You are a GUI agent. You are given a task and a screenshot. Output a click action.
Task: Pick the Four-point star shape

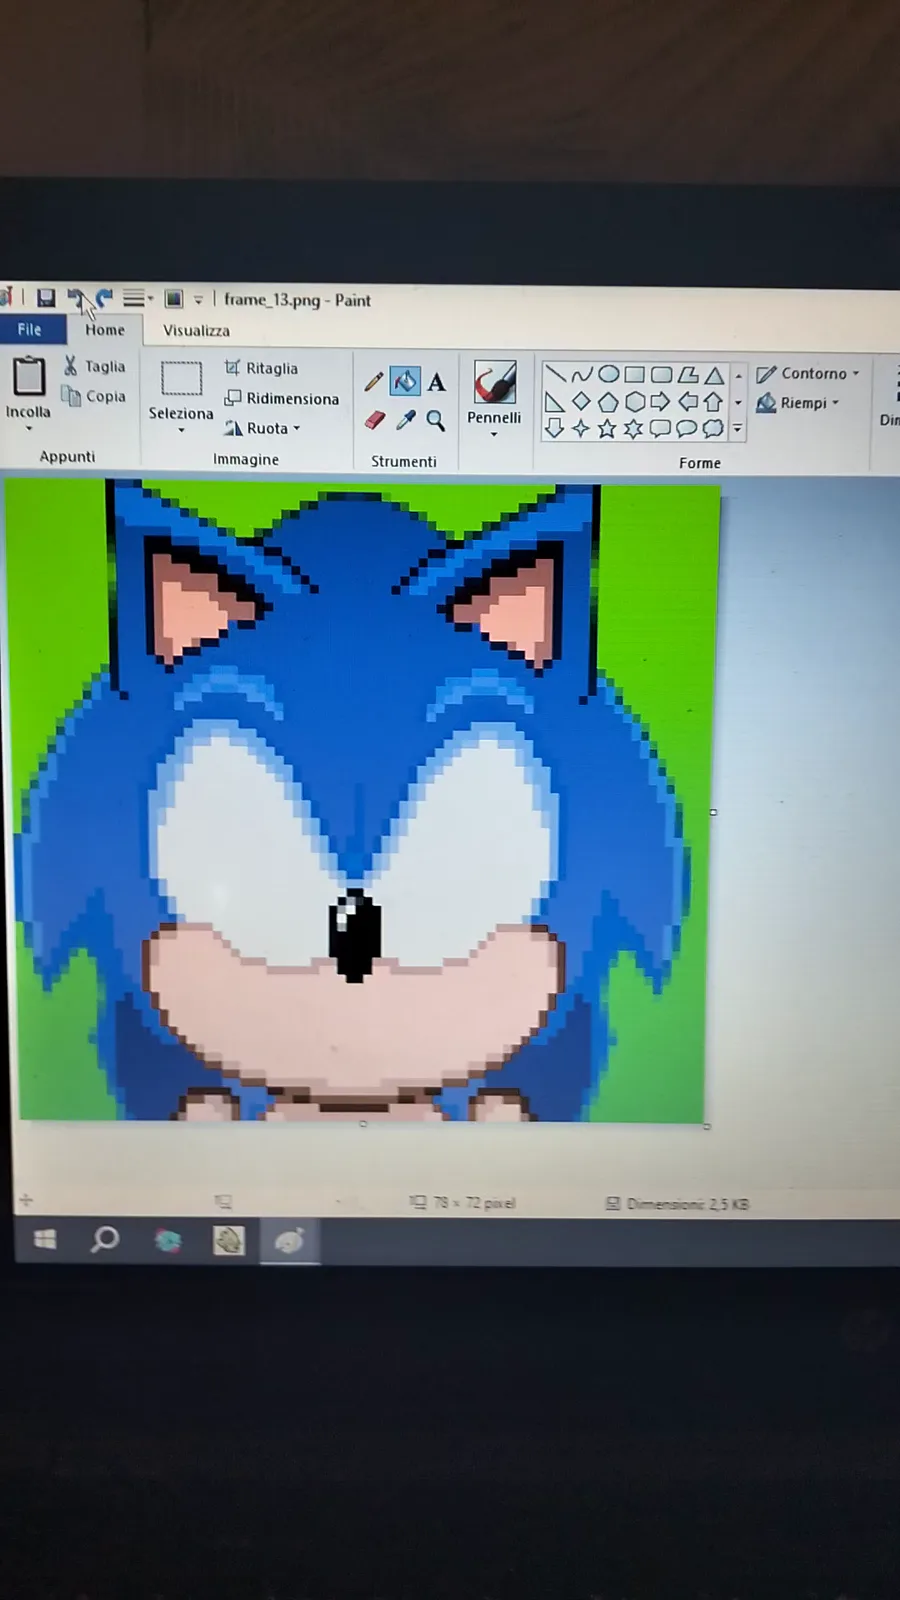[581, 429]
